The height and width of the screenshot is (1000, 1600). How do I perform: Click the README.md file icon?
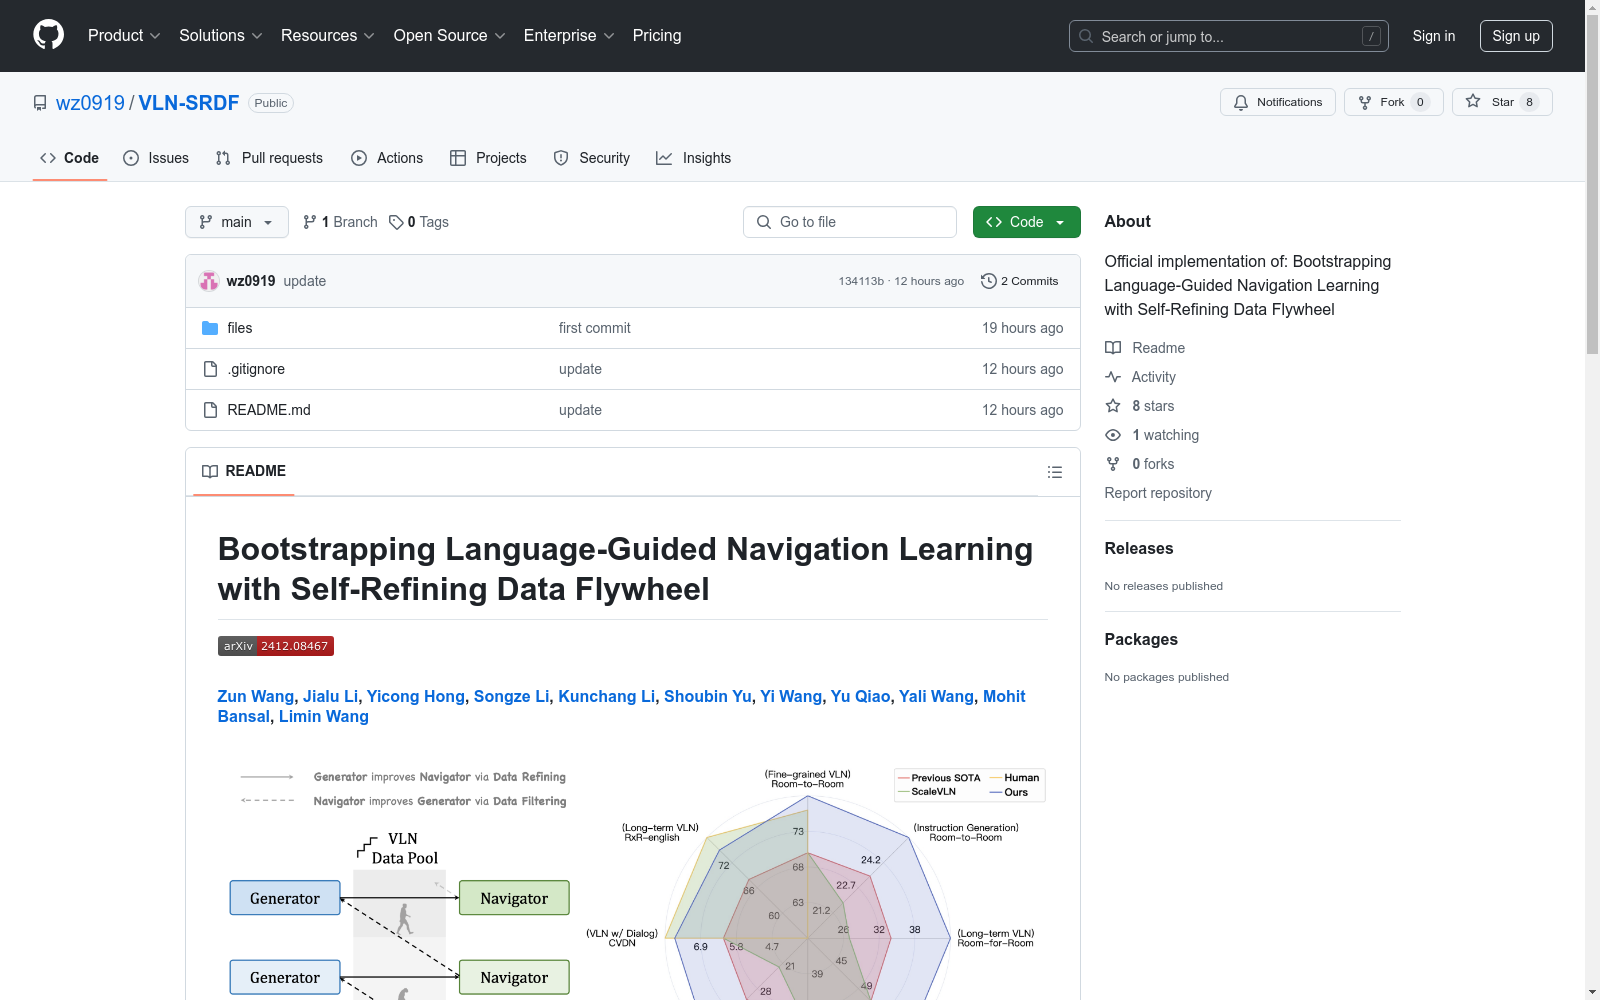pyautogui.click(x=210, y=410)
